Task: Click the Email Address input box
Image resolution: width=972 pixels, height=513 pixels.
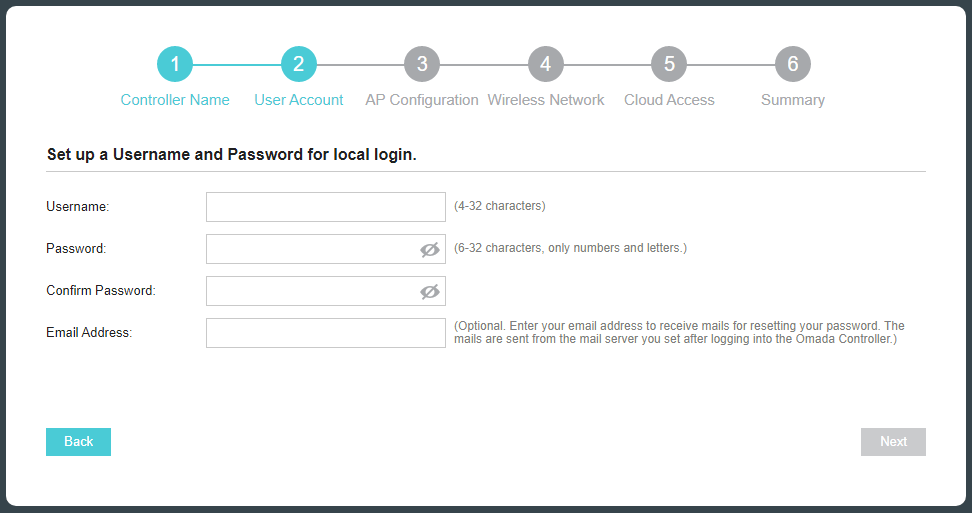Action: [x=325, y=333]
